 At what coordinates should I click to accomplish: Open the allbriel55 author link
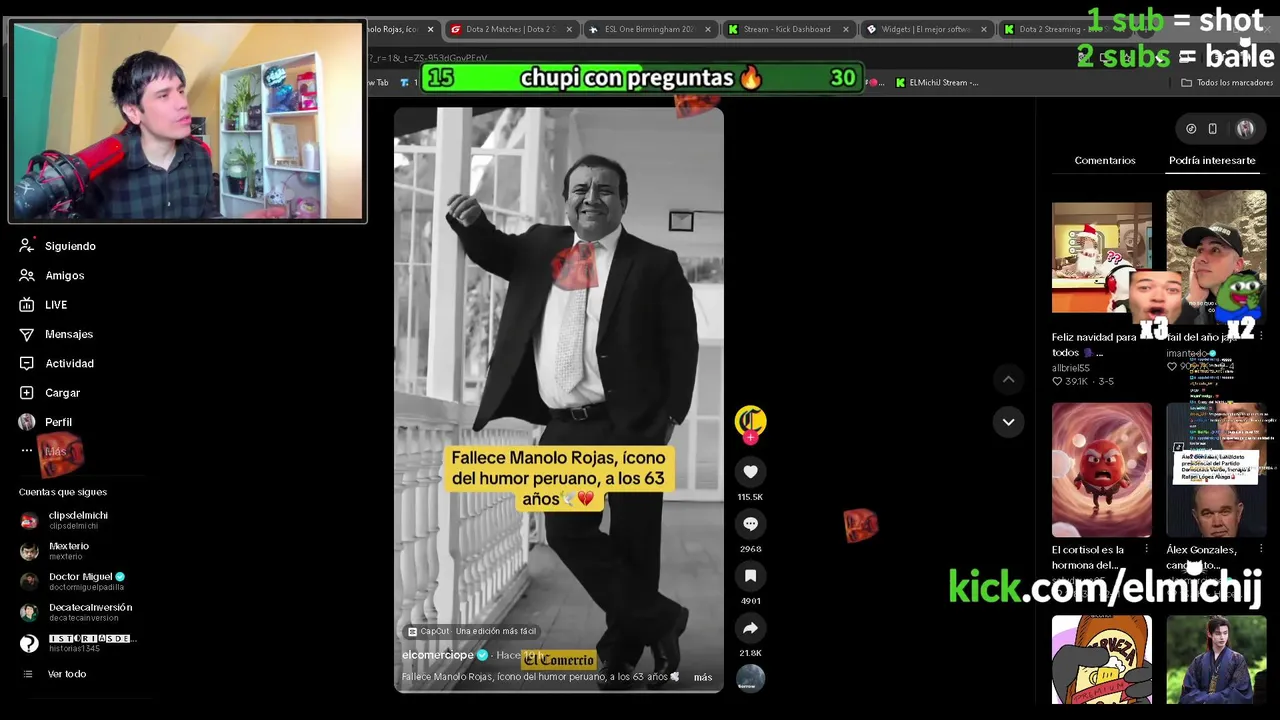pos(1071,368)
